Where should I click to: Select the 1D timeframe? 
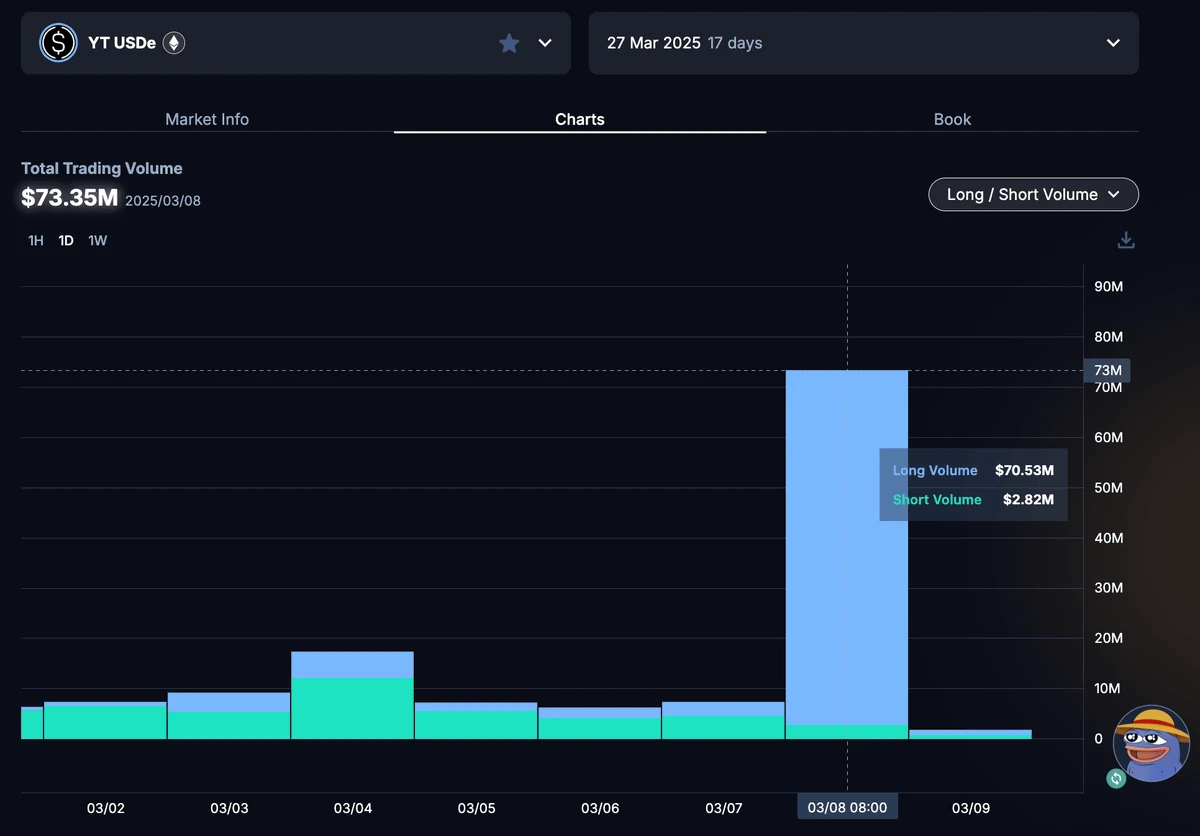pyautogui.click(x=66, y=241)
